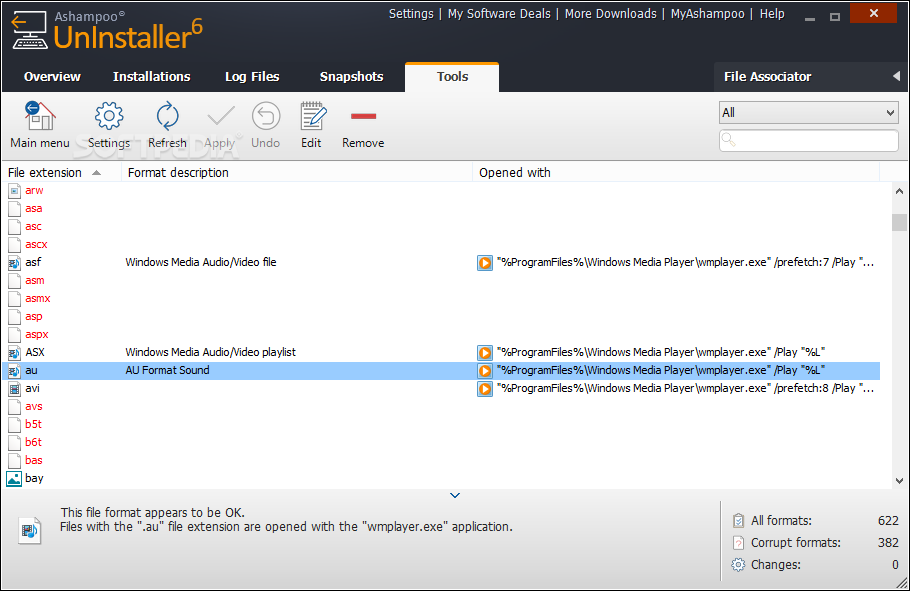Go back to Main menu
This screenshot has height=591, width=910.
click(x=39, y=125)
